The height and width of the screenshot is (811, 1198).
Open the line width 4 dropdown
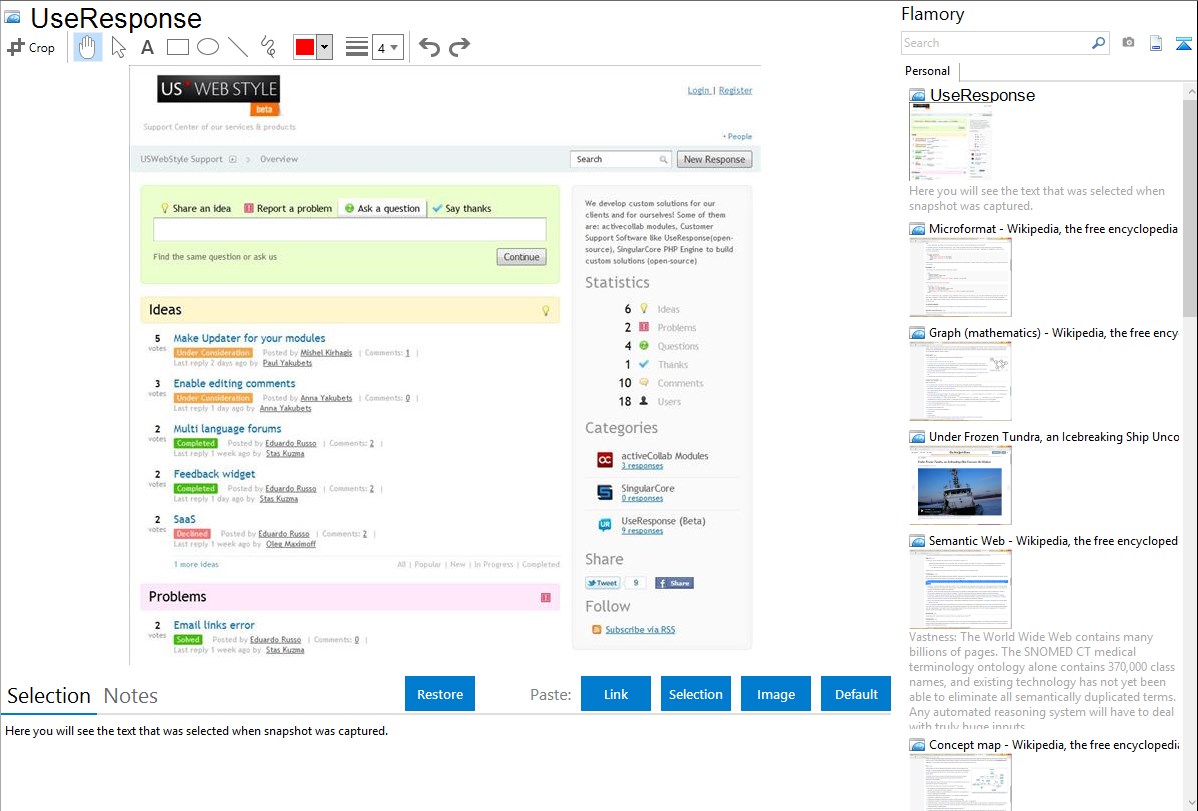(387, 47)
